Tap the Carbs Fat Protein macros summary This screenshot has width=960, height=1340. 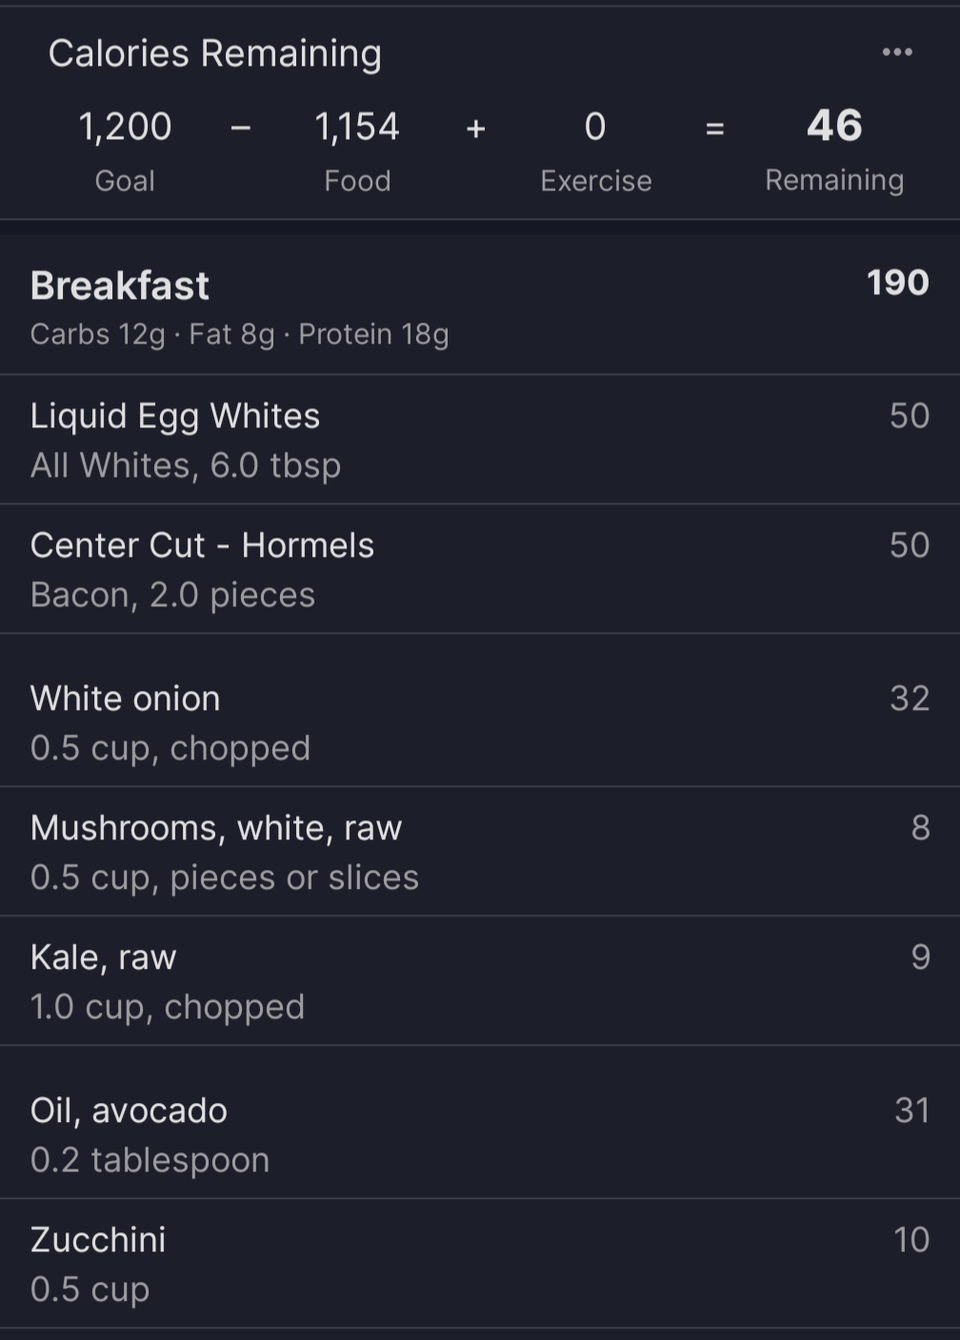coord(239,334)
